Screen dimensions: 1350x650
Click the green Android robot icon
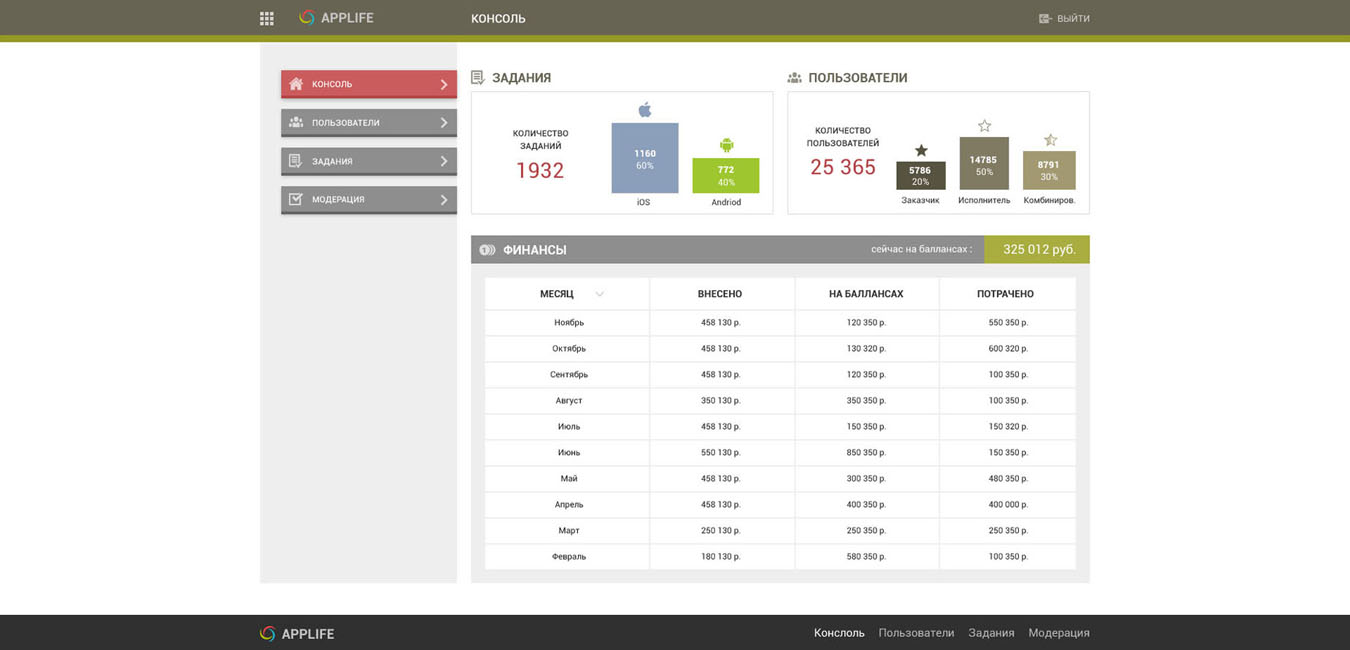(x=726, y=145)
